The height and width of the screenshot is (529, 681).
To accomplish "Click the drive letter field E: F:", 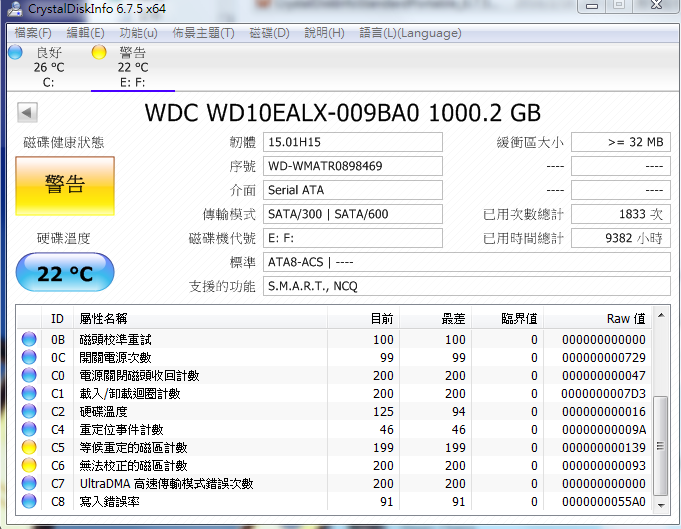I will (353, 238).
